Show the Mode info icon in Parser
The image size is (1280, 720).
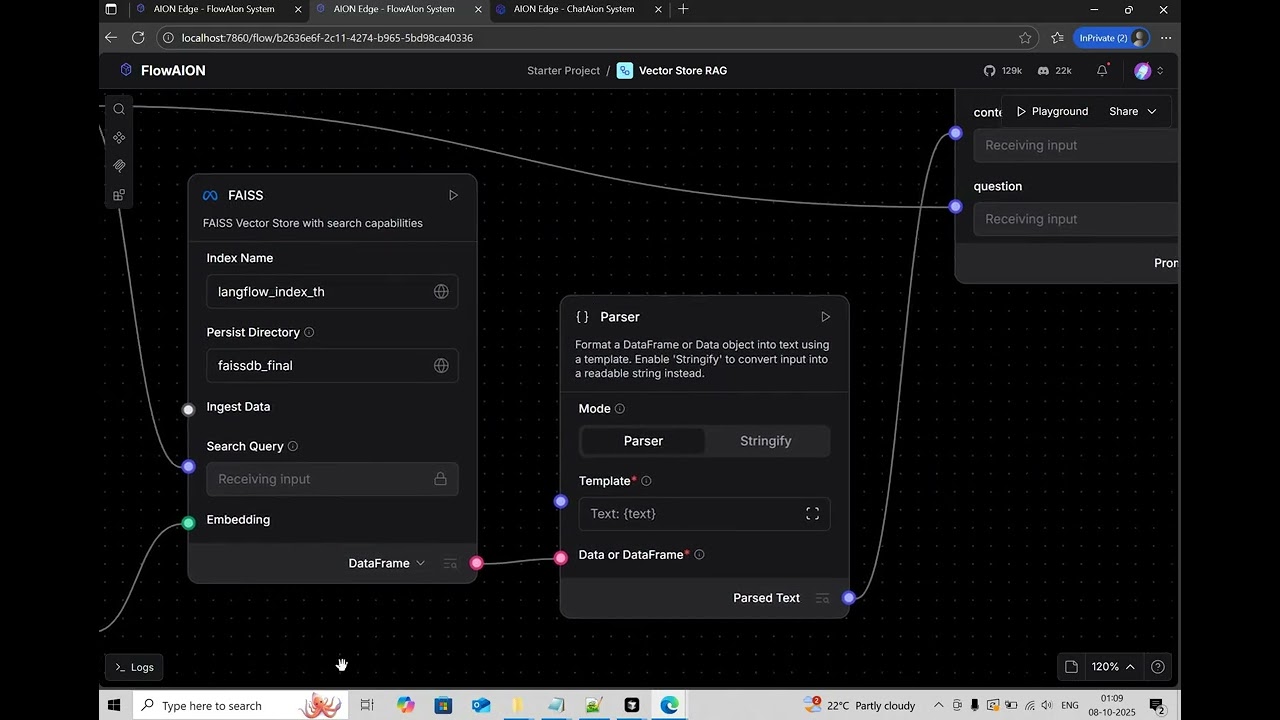(x=620, y=409)
